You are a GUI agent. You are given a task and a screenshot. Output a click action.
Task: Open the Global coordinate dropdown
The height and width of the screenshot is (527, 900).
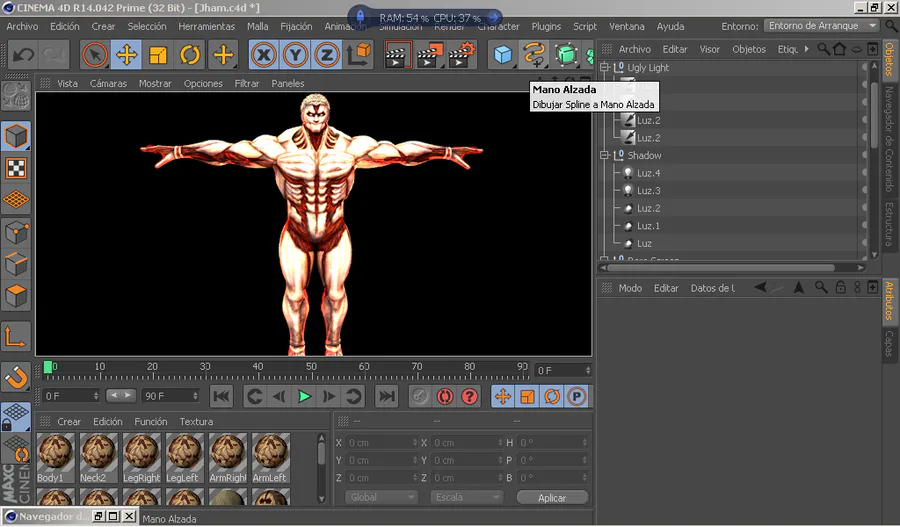tap(381, 497)
